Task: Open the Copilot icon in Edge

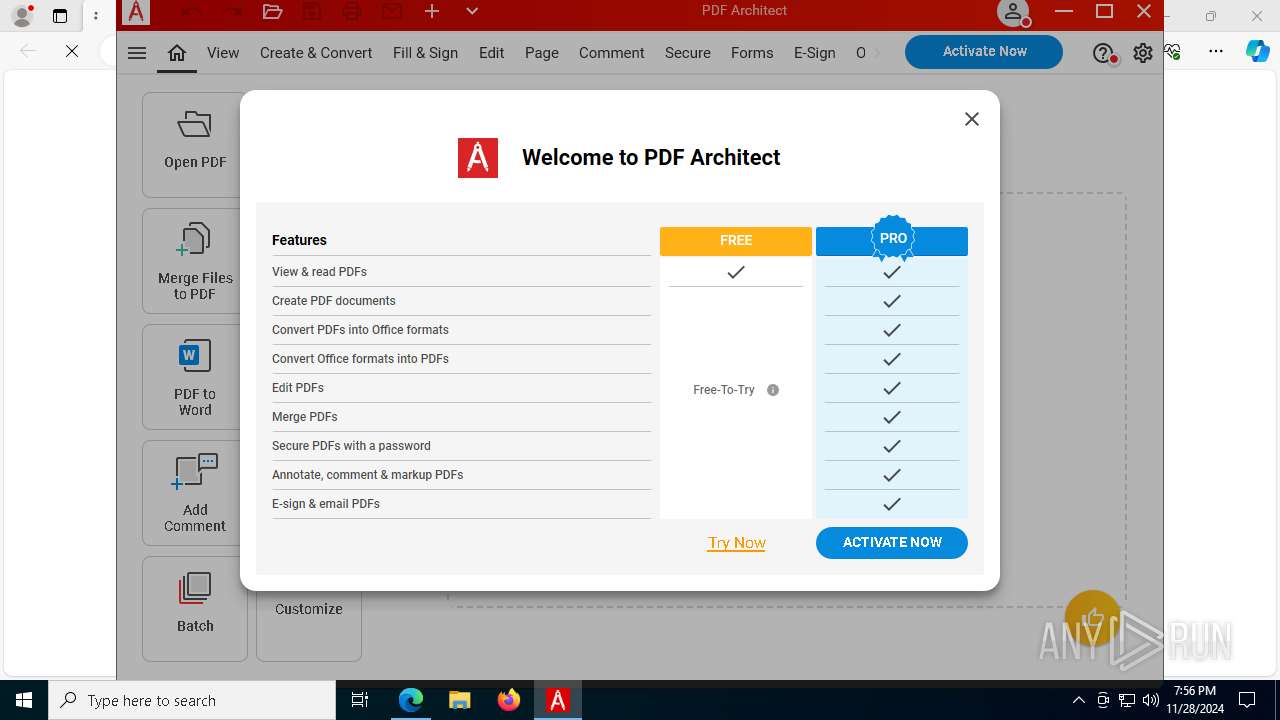Action: click(1258, 51)
